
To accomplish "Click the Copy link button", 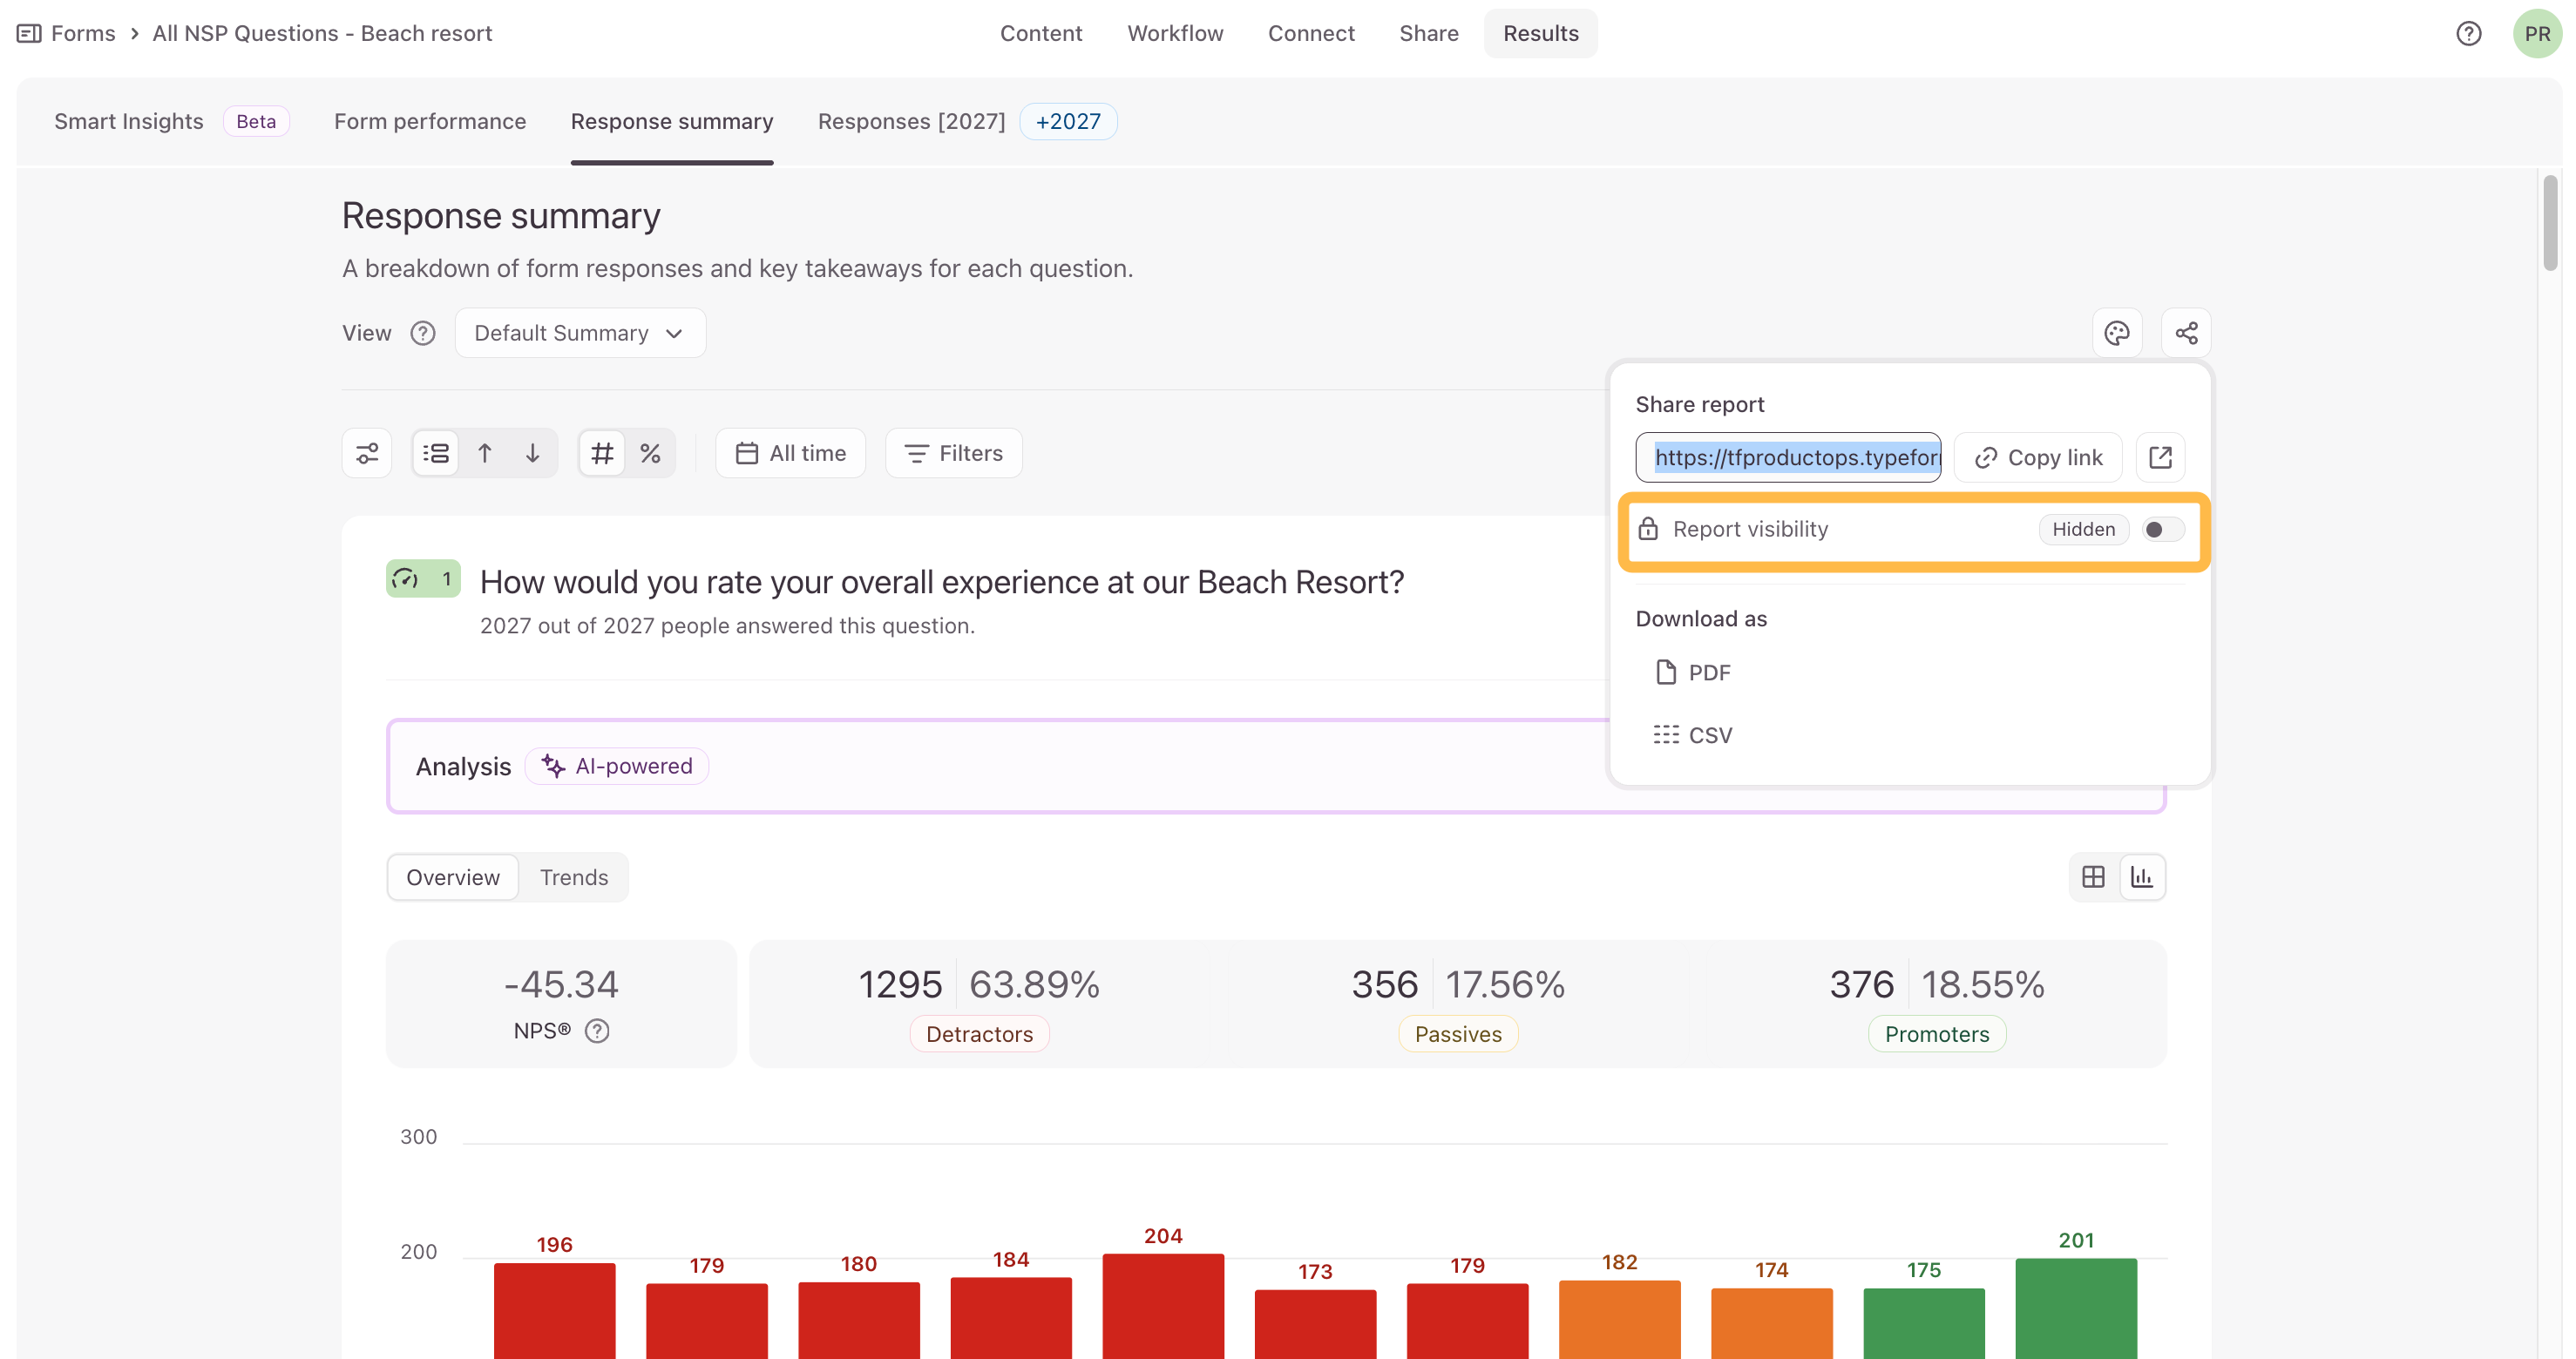I will 2038,457.
